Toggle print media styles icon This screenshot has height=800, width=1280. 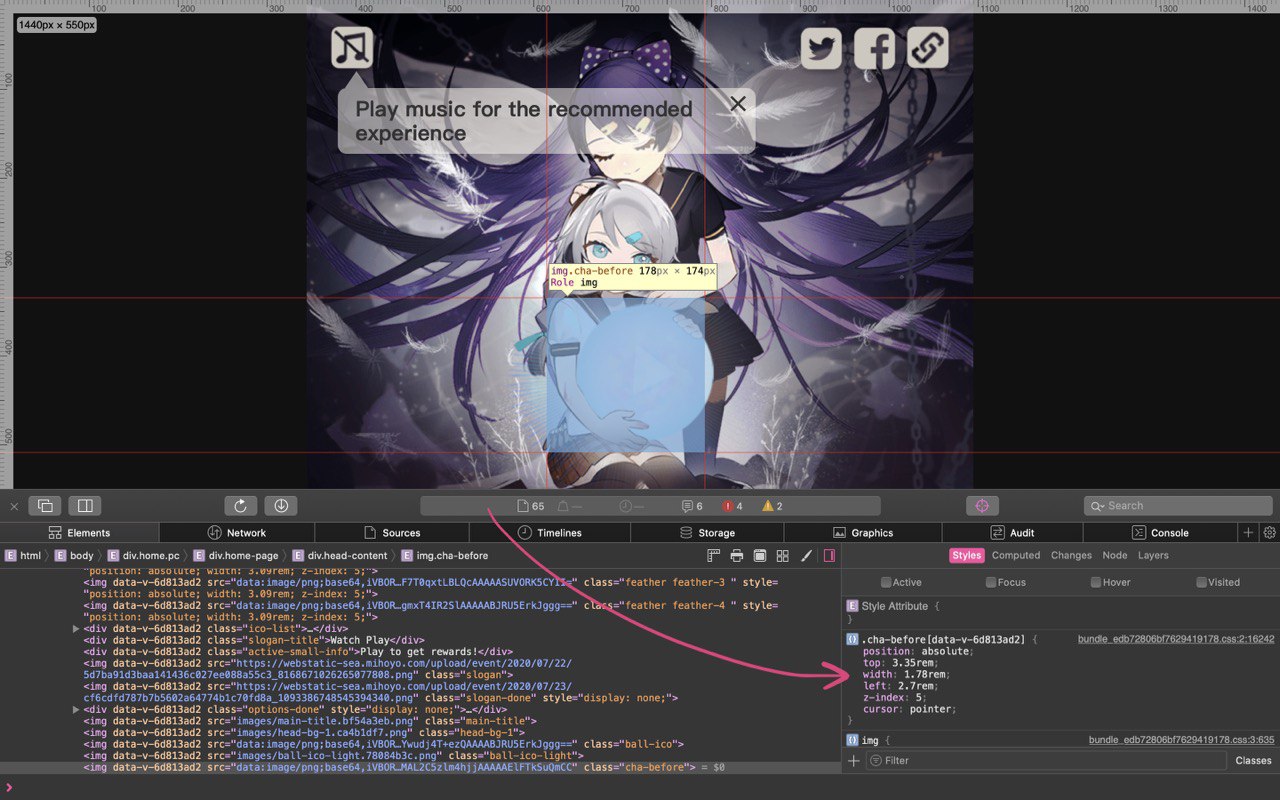click(x=737, y=556)
